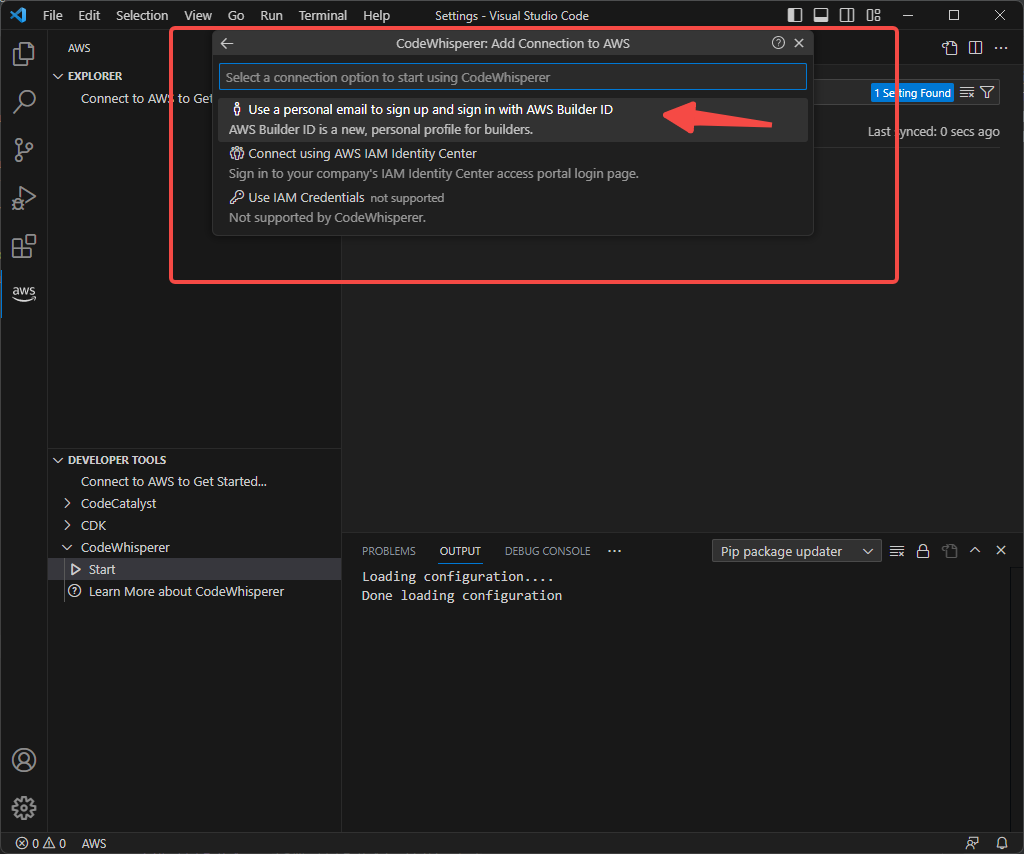This screenshot has width=1024, height=854.
Task: Go back in the CodeWhisperer connection dialog
Action: click(227, 43)
